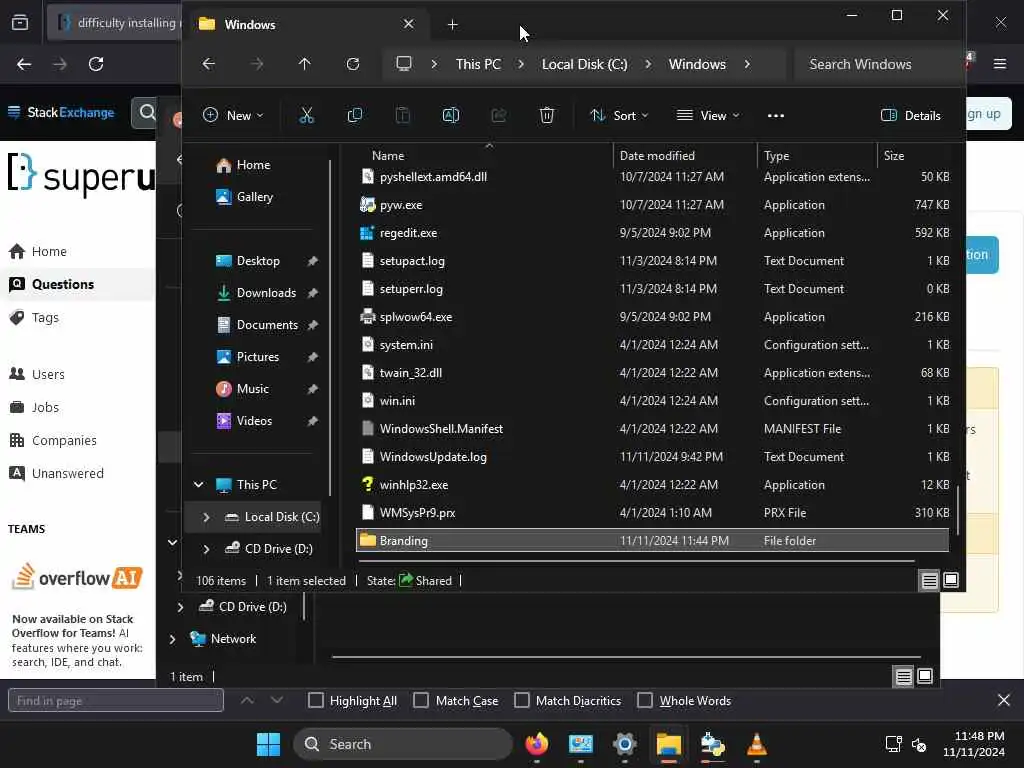This screenshot has width=1024, height=768.
Task: Go up one folder level
Action: [x=304, y=64]
